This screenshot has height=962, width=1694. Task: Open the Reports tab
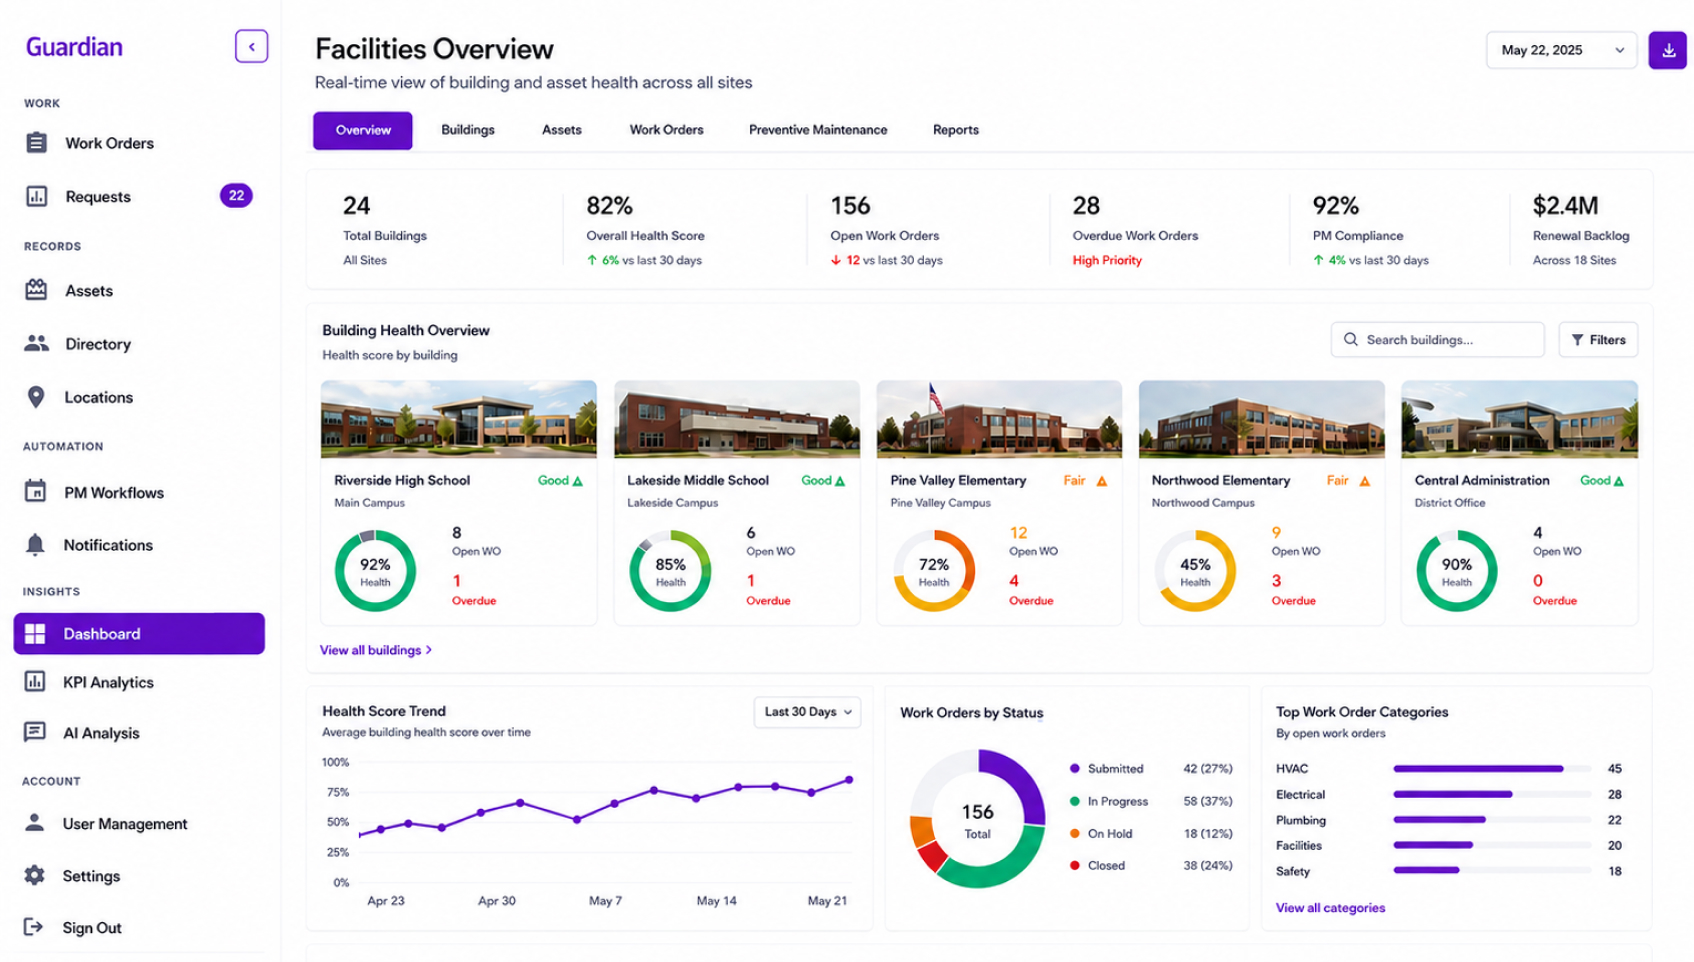click(x=956, y=130)
